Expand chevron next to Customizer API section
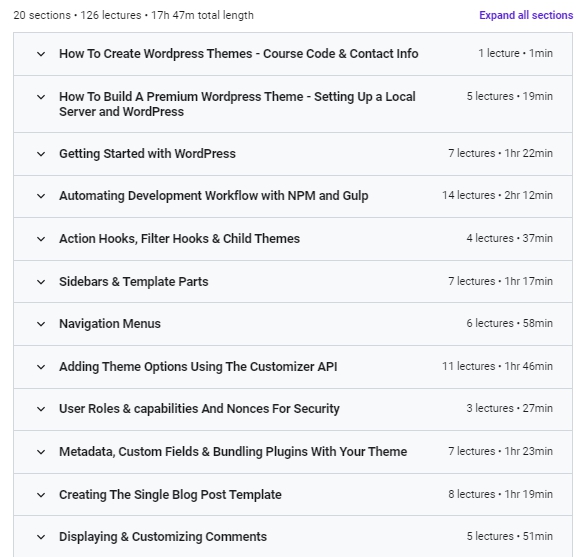The height and width of the screenshot is (557, 584). 41,367
